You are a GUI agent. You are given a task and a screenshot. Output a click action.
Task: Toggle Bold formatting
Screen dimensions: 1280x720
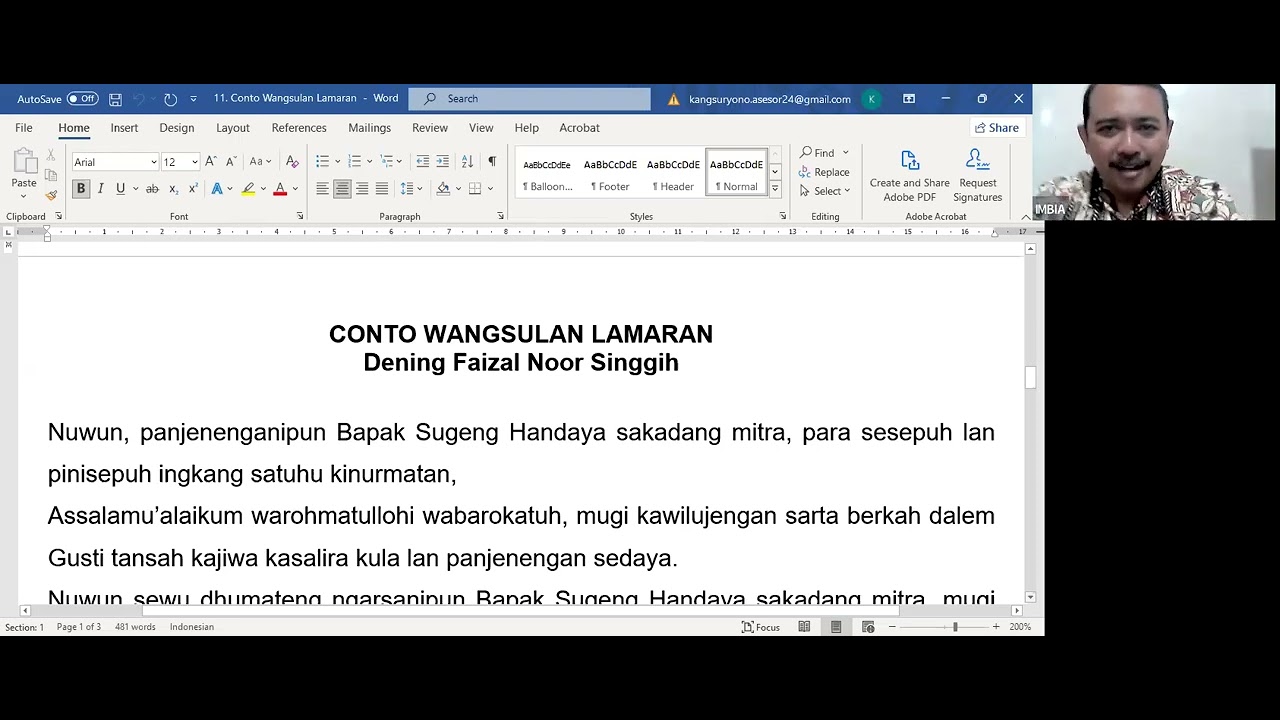click(81, 189)
